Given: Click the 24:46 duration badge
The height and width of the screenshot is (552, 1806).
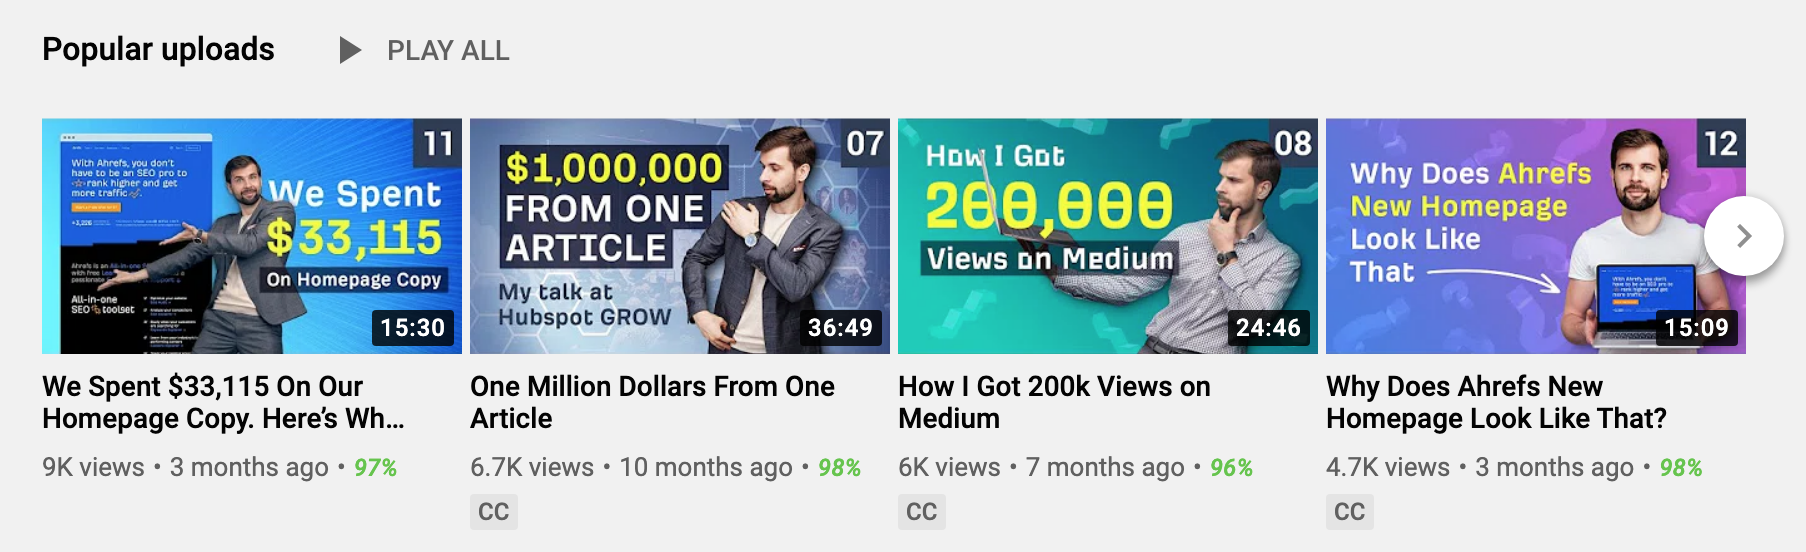Looking at the screenshot, I should pos(1268,327).
